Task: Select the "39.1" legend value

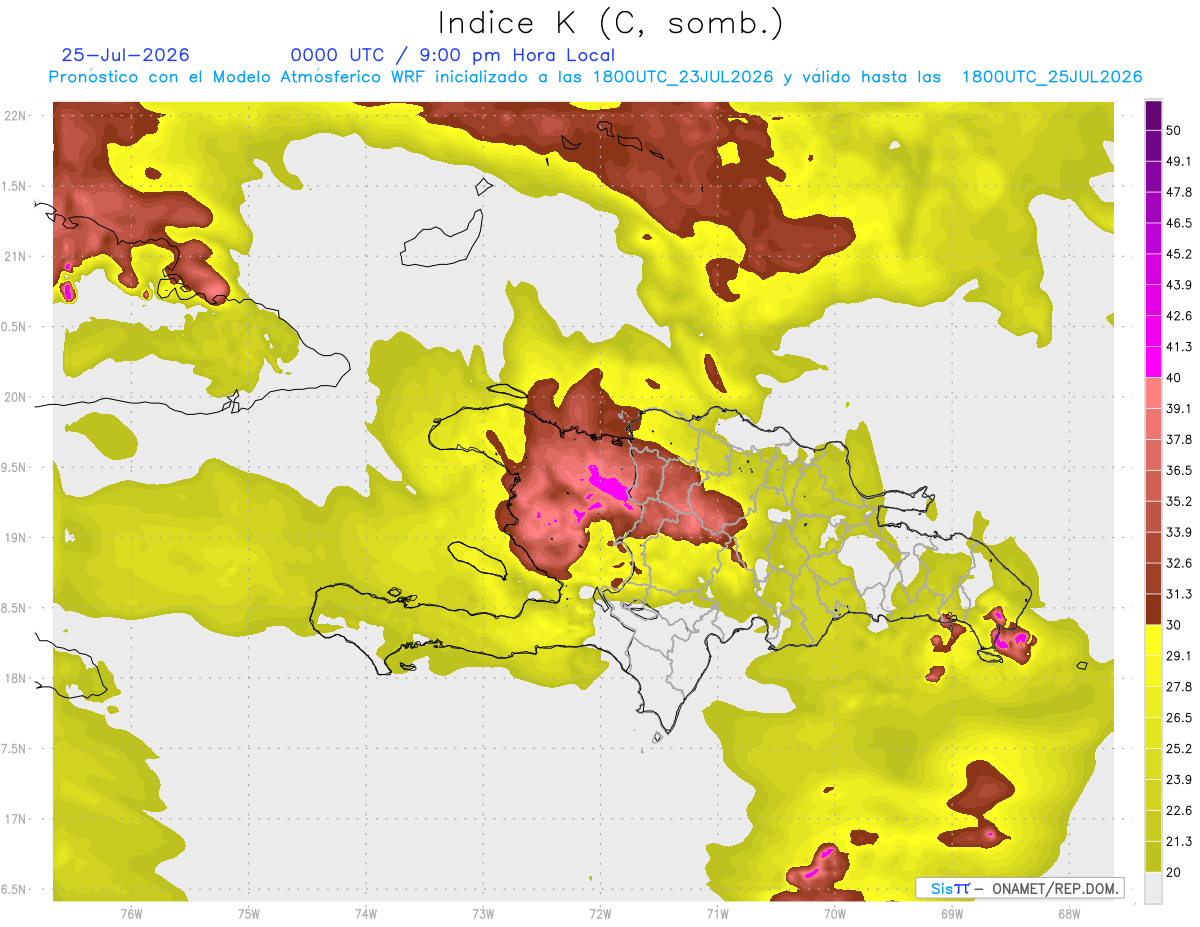Action: pos(1179,409)
